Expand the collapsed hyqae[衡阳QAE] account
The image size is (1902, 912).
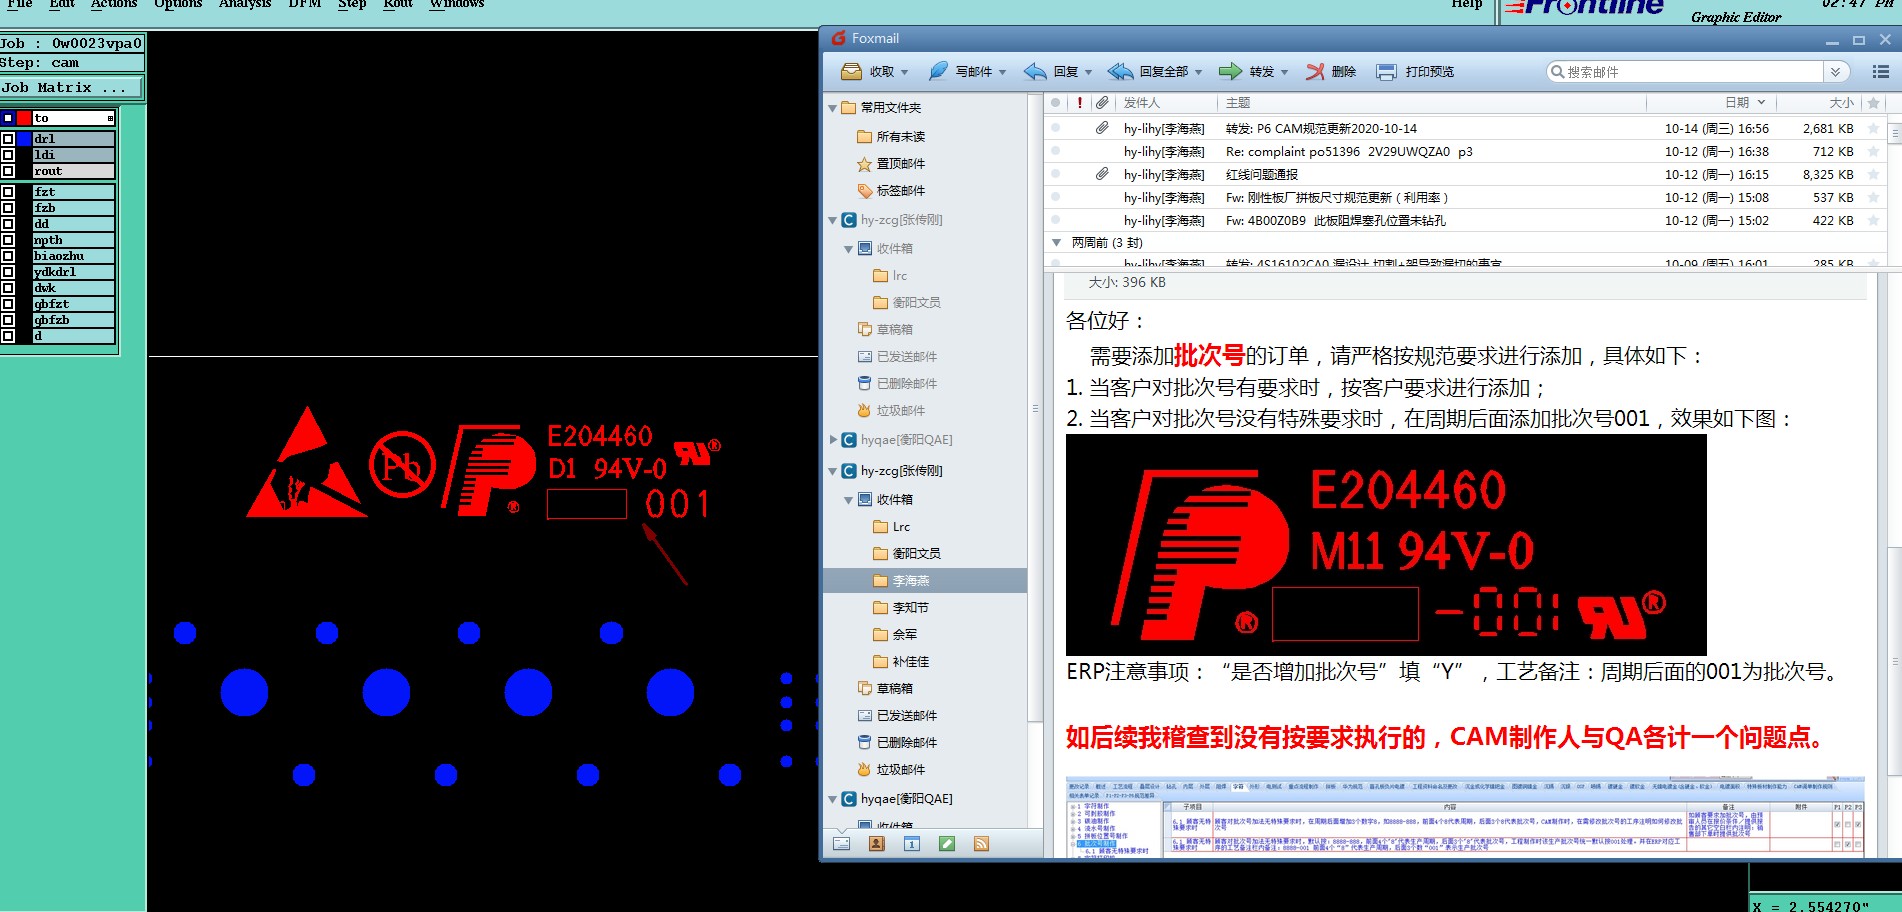833,440
